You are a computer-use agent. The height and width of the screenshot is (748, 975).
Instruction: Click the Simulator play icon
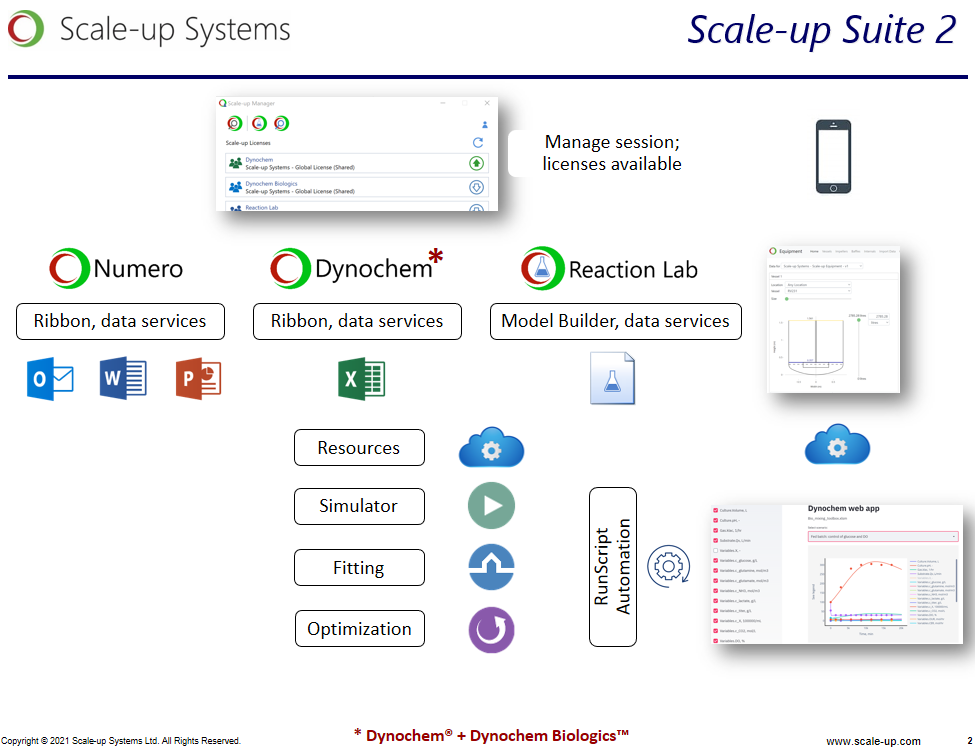click(491, 506)
